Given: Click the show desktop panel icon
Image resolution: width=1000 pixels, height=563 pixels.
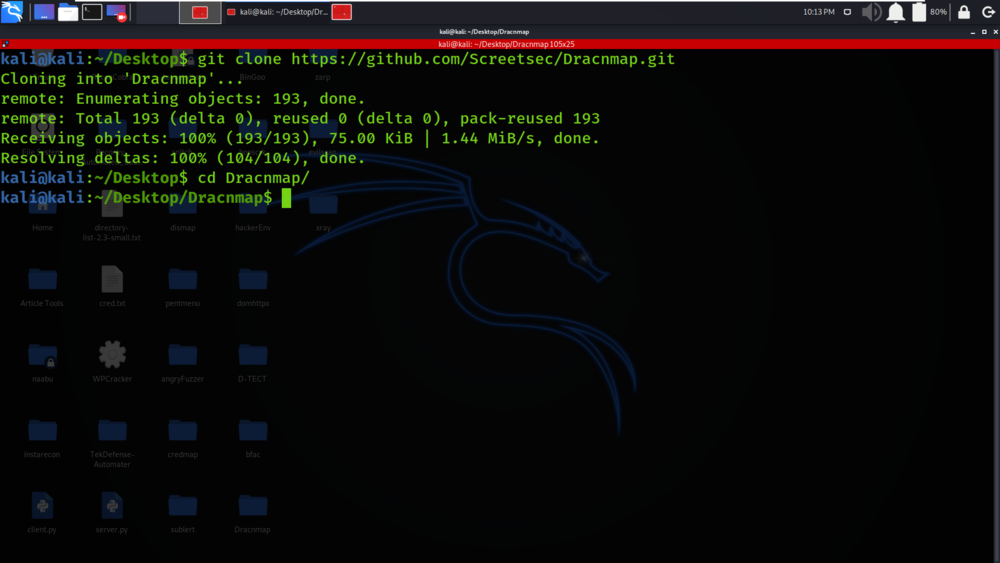Looking at the screenshot, I should pyautogui.click(x=44, y=12).
